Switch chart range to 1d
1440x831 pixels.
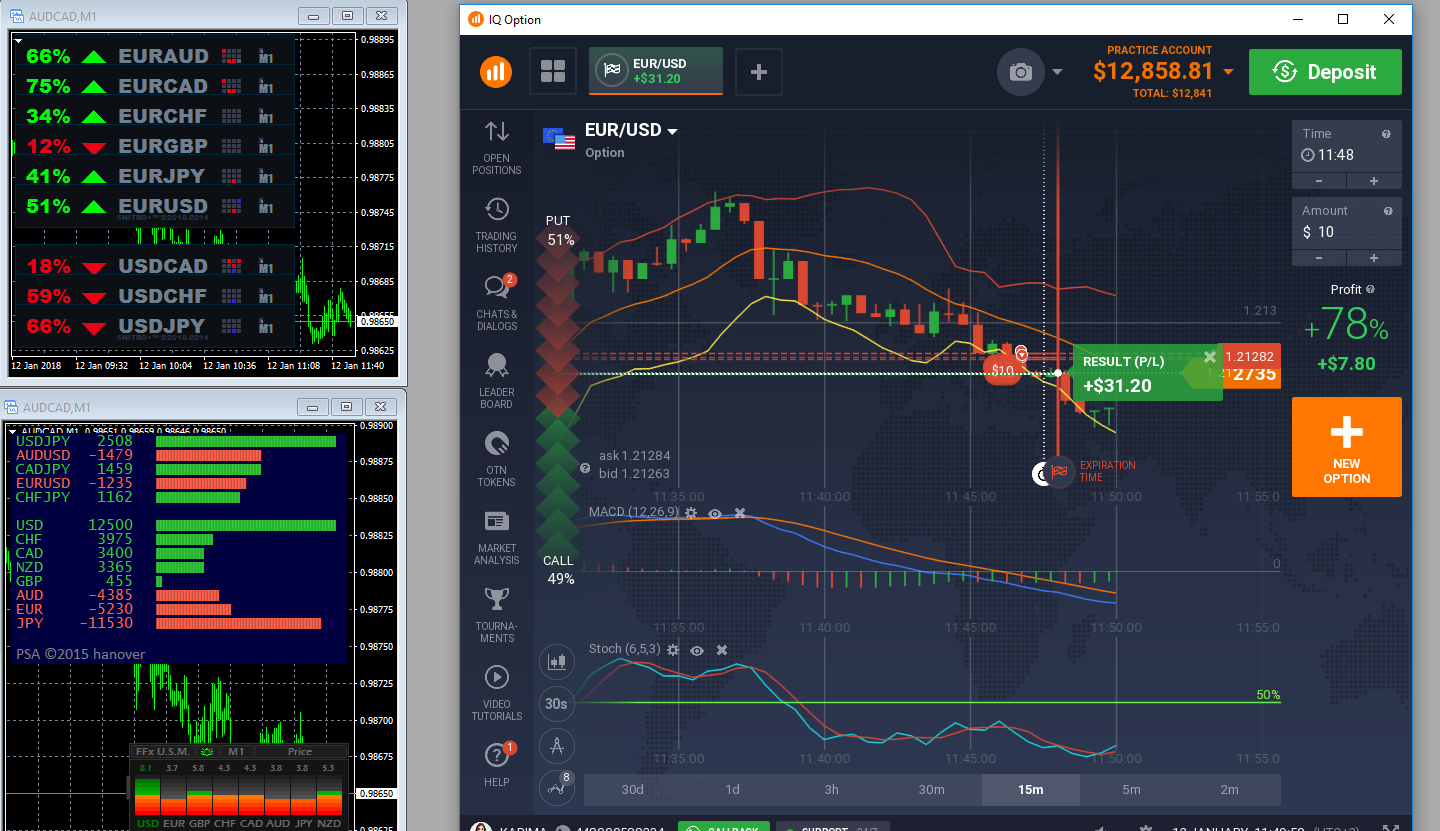click(x=732, y=789)
